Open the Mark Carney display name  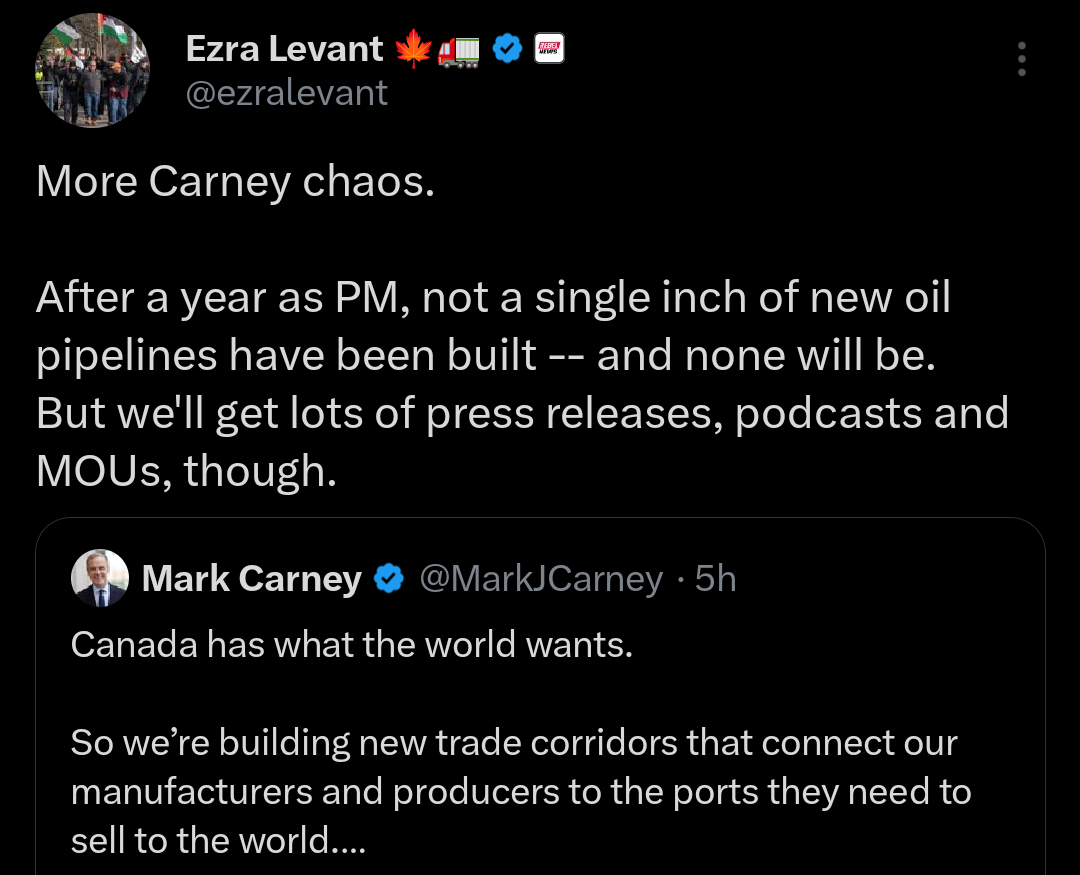coord(252,578)
